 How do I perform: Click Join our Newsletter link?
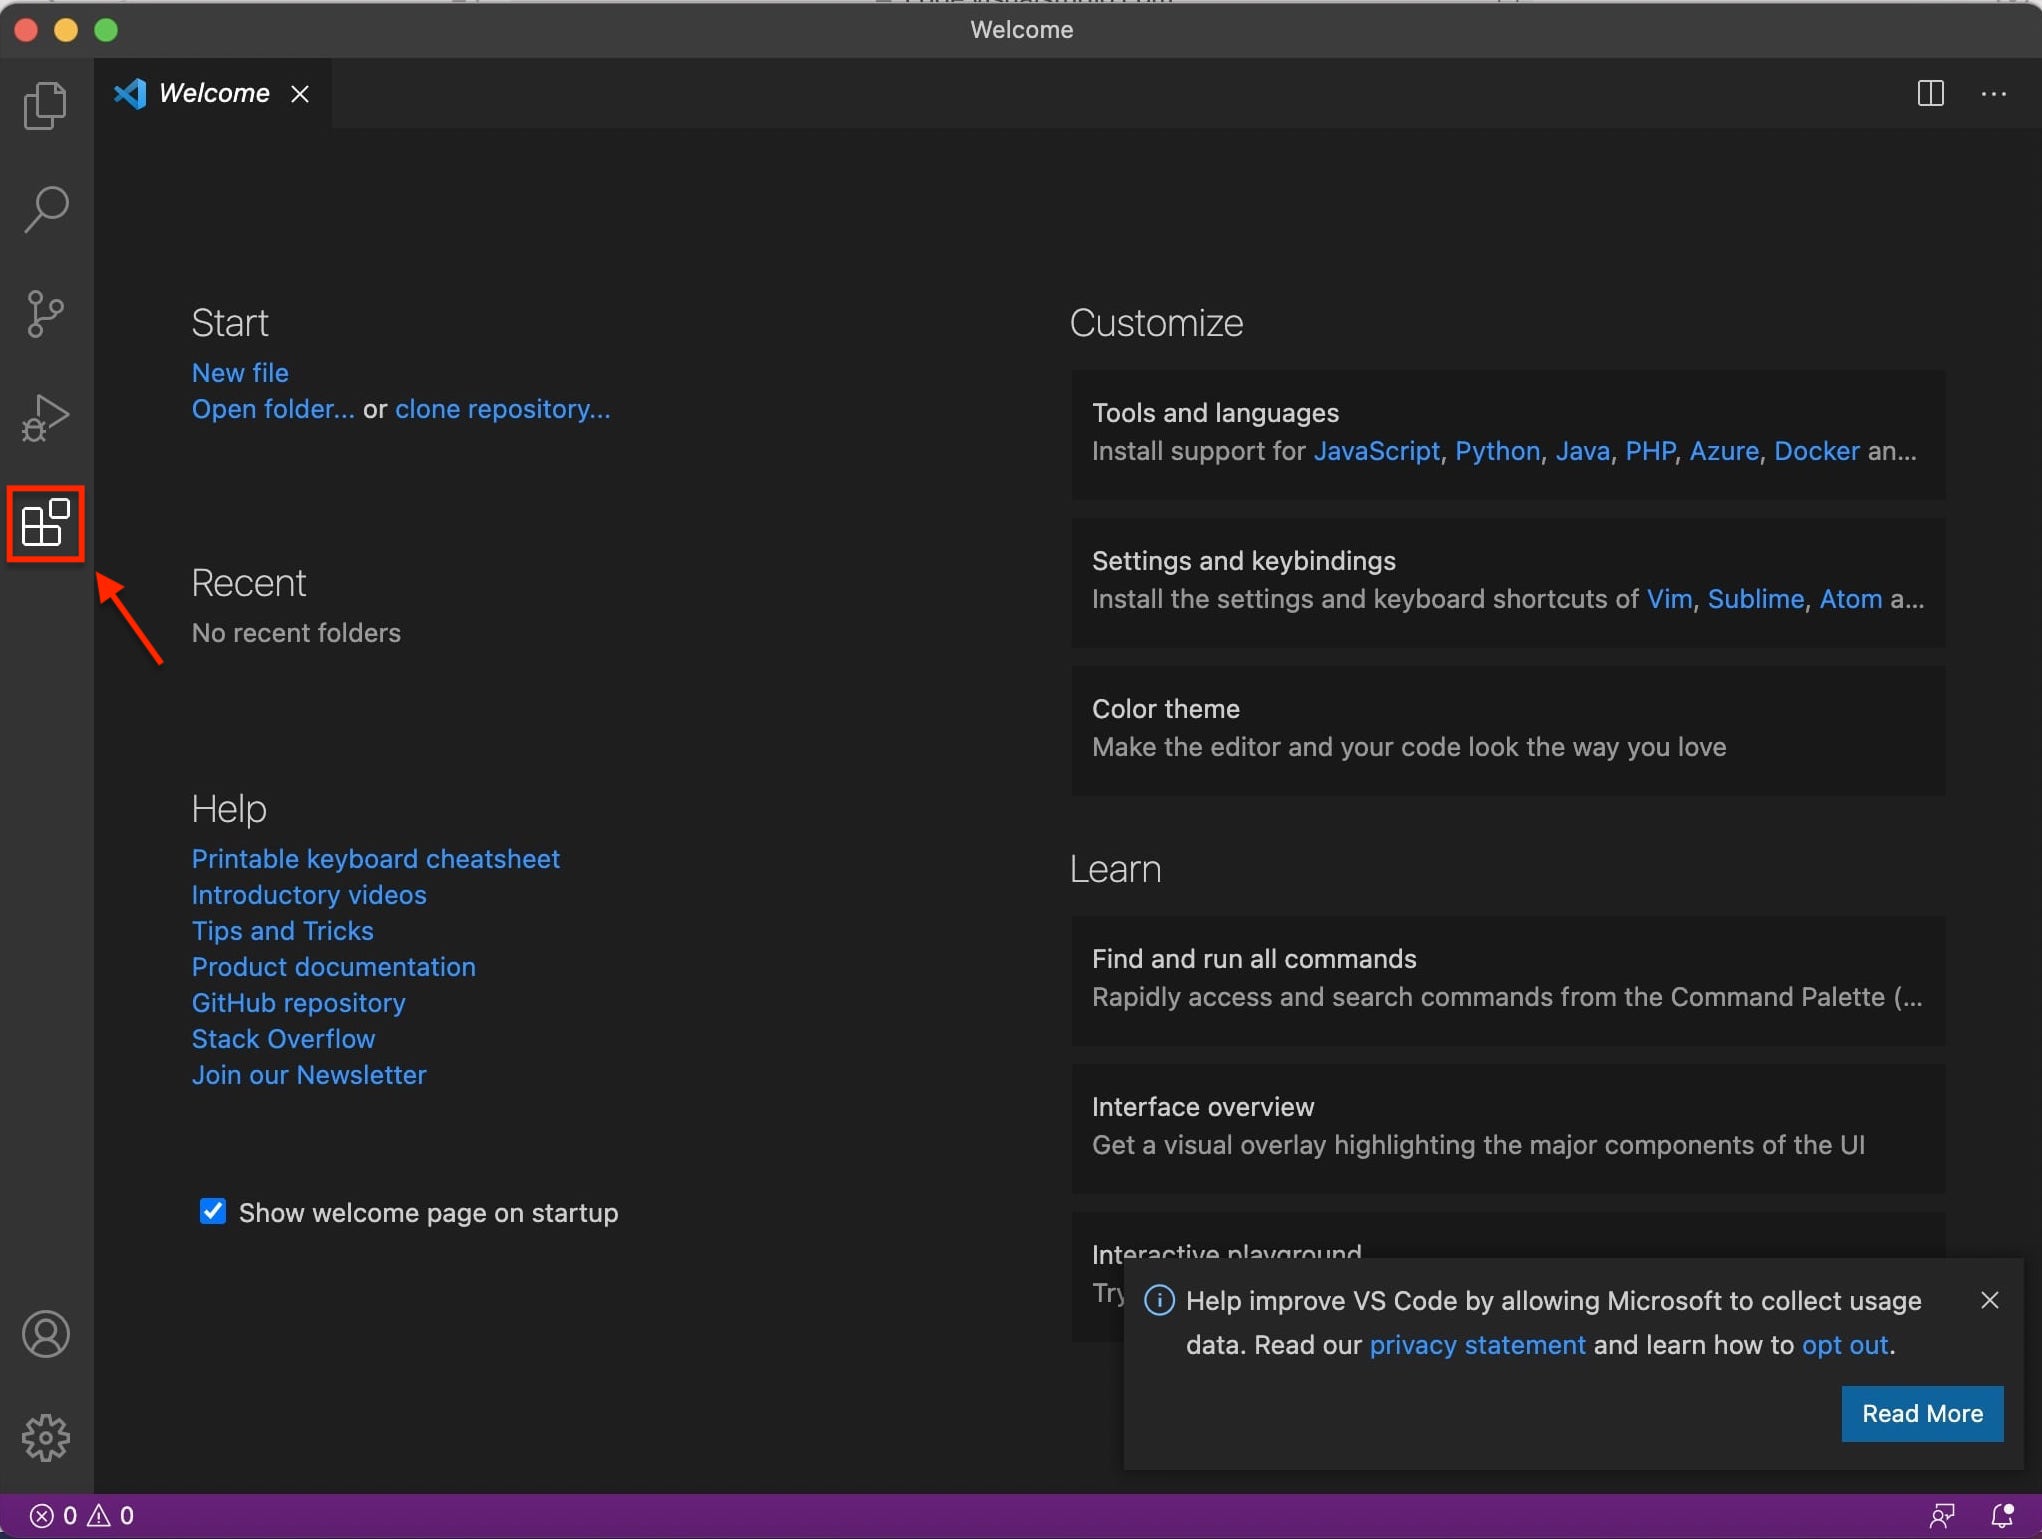(309, 1075)
